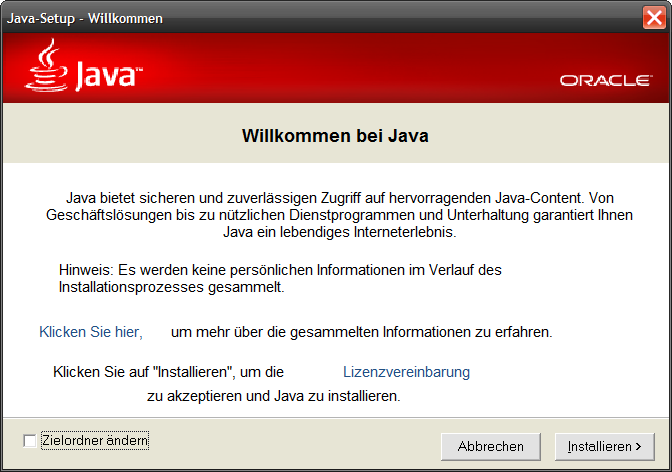
Task: Open the "Klicken Sie hier," link
Action: click(x=91, y=332)
